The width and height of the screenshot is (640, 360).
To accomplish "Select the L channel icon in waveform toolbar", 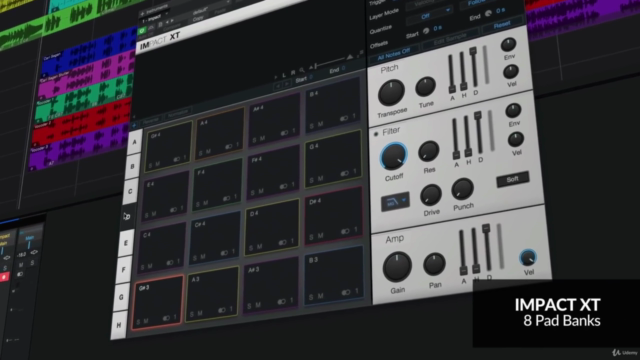I will coord(284,75).
